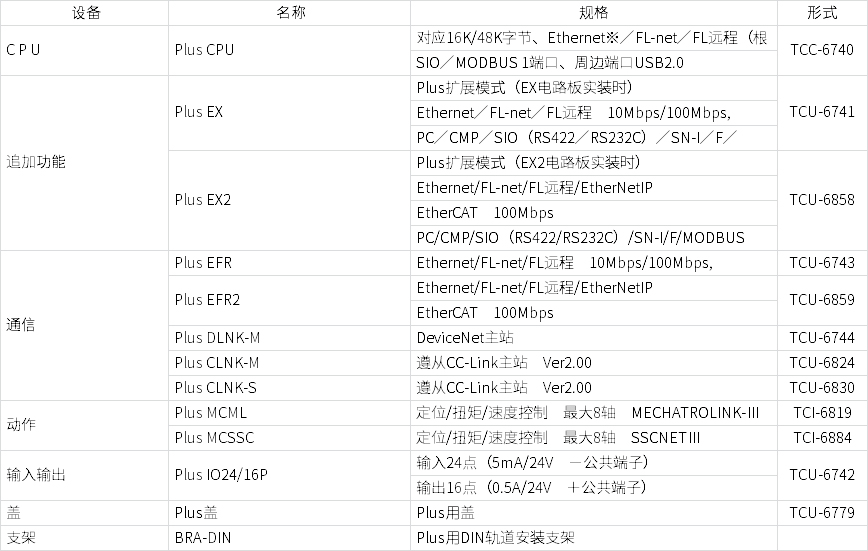Click the 名称 column header

click(x=289, y=13)
